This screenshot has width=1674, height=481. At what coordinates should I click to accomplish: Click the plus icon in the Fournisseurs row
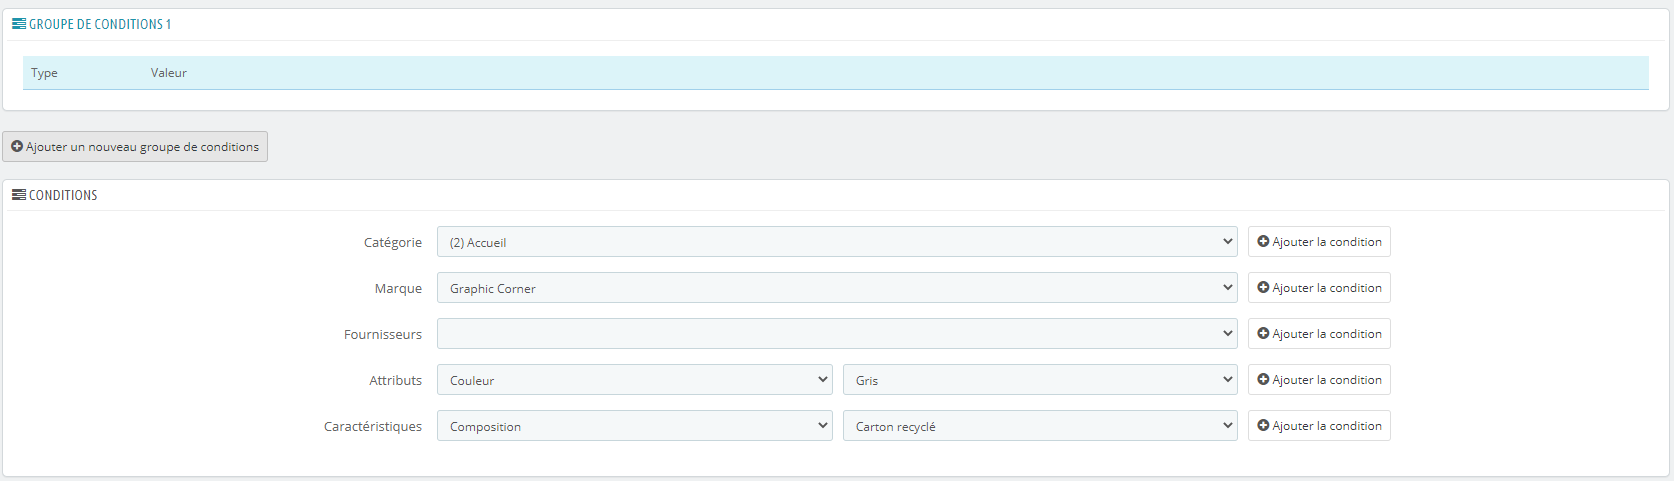[x=1263, y=333]
